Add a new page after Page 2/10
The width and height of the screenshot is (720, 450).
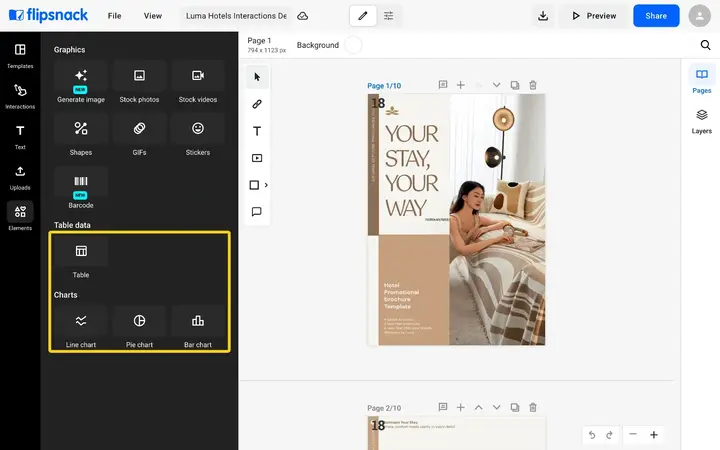click(461, 407)
